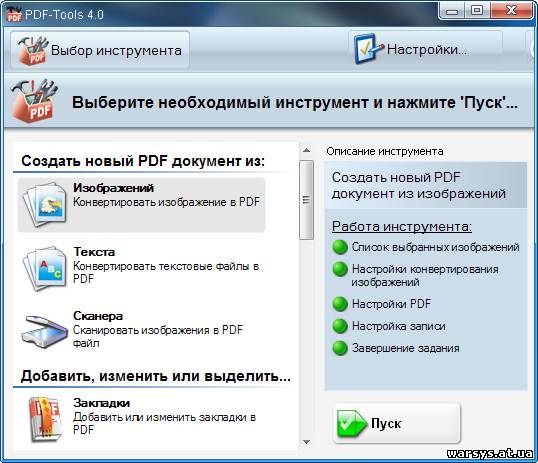Screen dimensions: 538x463
Task: Click the toolbox icon on Выбор инструмента
Action: [33, 51]
